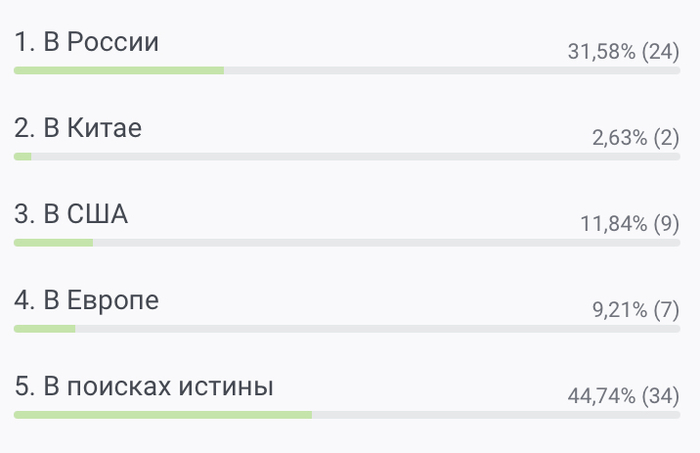Screen dimensions: 700x453
Task: Click the gray unfilled part of the В США bar
Action: tap(387, 243)
